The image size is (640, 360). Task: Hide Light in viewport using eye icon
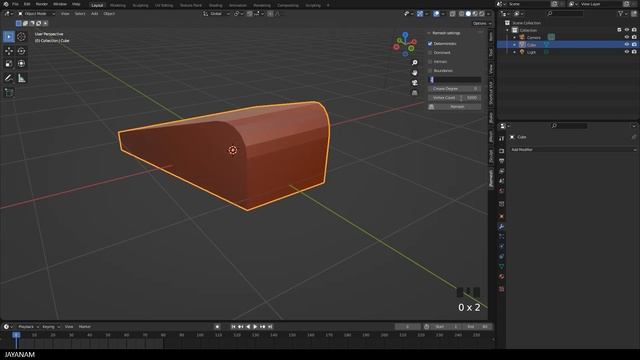(627, 52)
